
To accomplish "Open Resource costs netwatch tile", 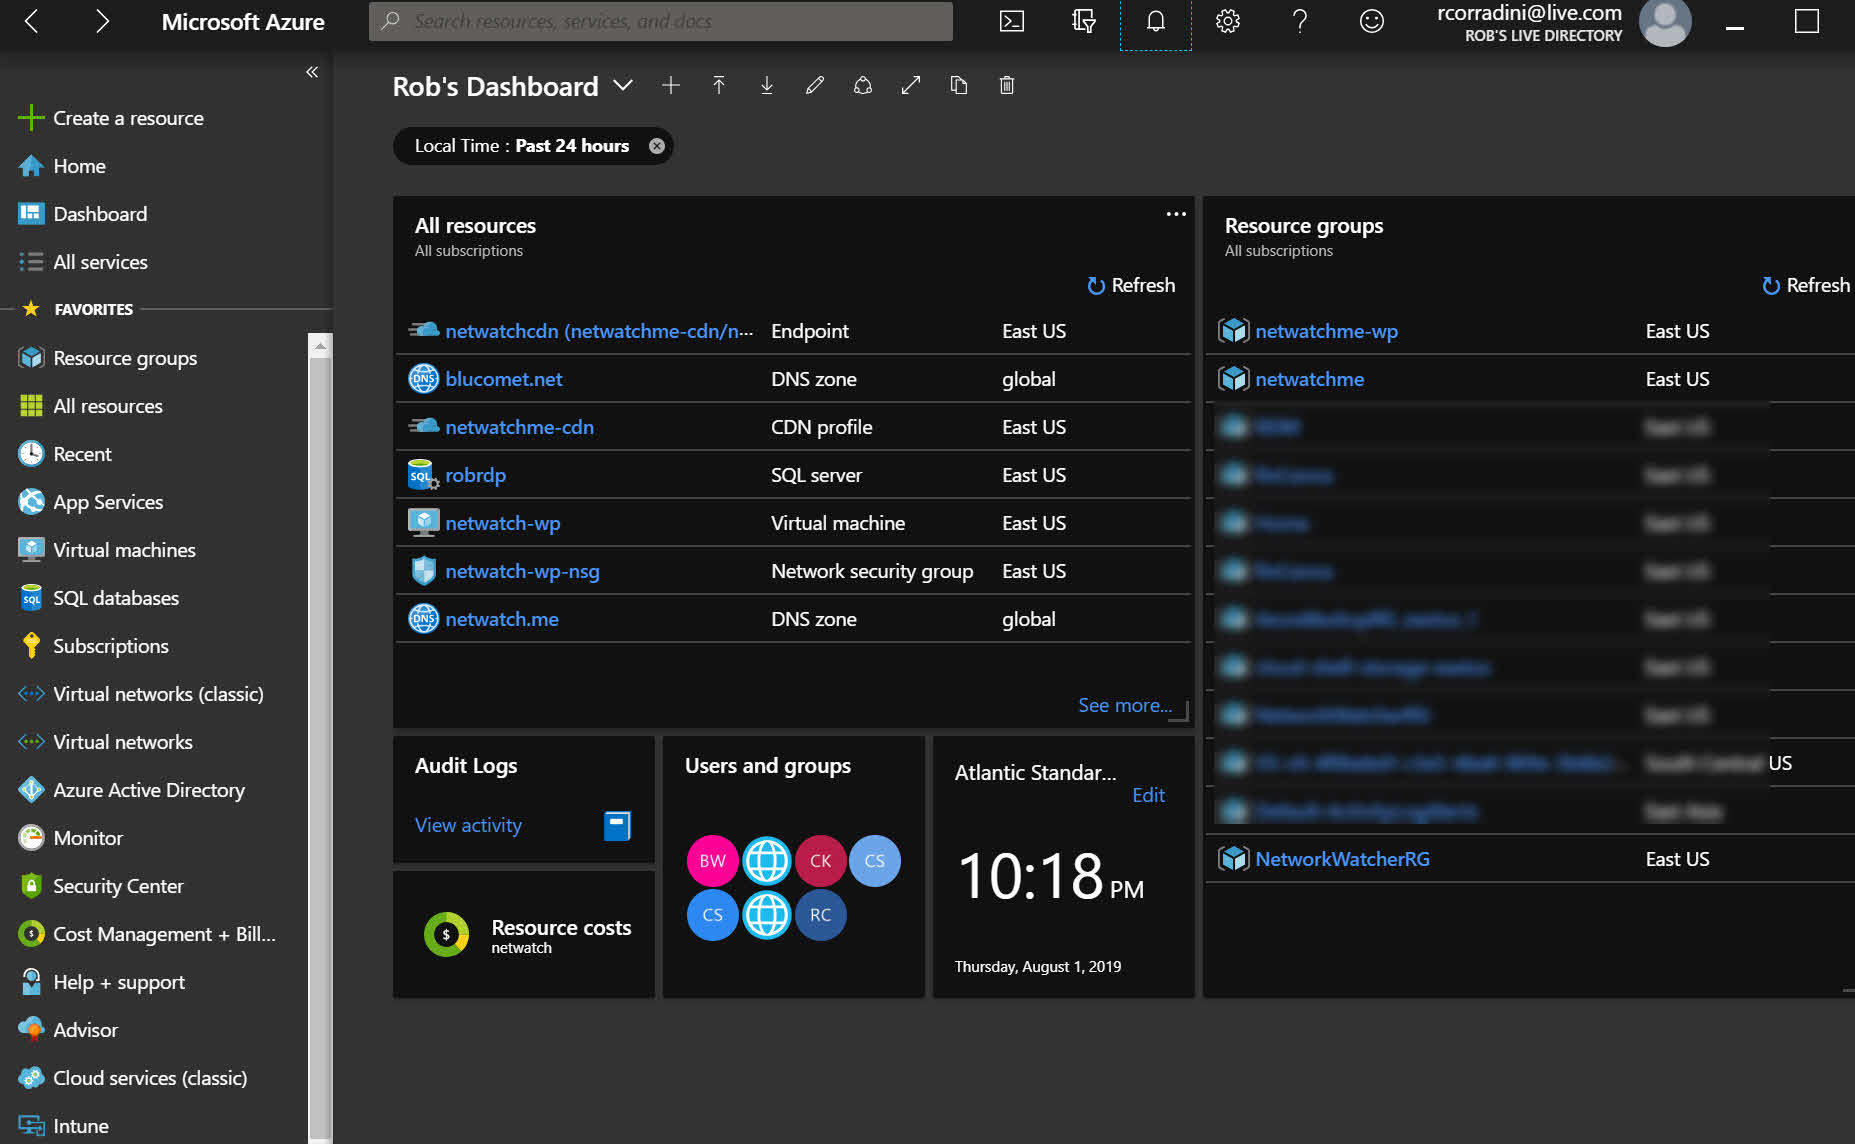I will (525, 935).
